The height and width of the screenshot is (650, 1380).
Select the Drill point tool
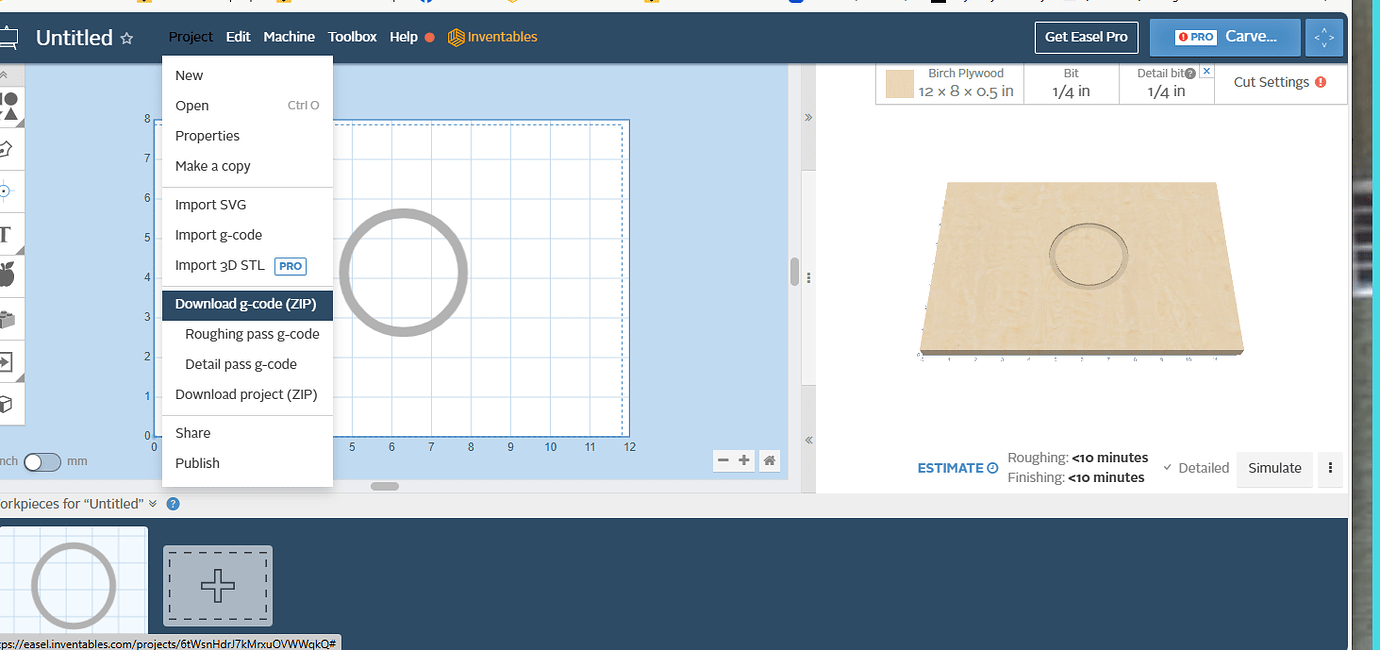pos(8,191)
